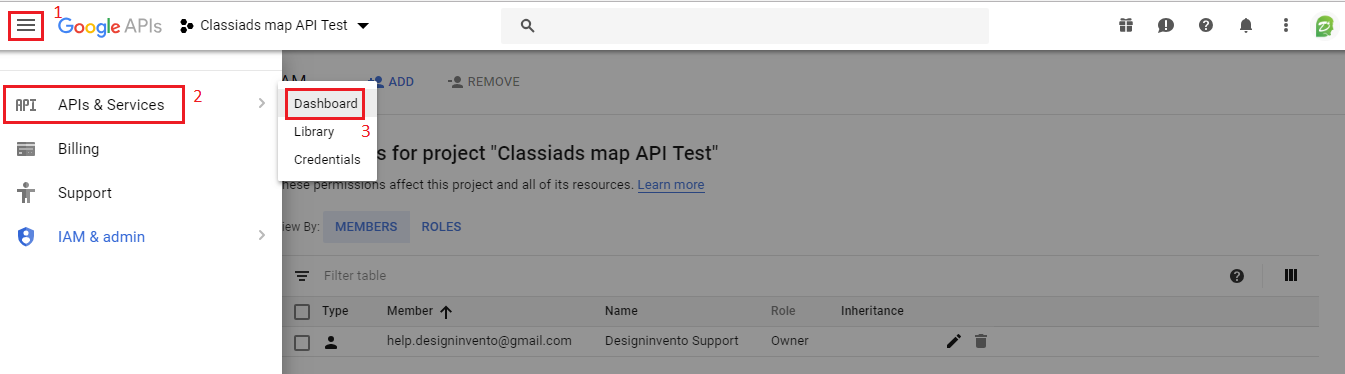
Task: Toggle the select-all checkbox in table header
Action: (302, 312)
